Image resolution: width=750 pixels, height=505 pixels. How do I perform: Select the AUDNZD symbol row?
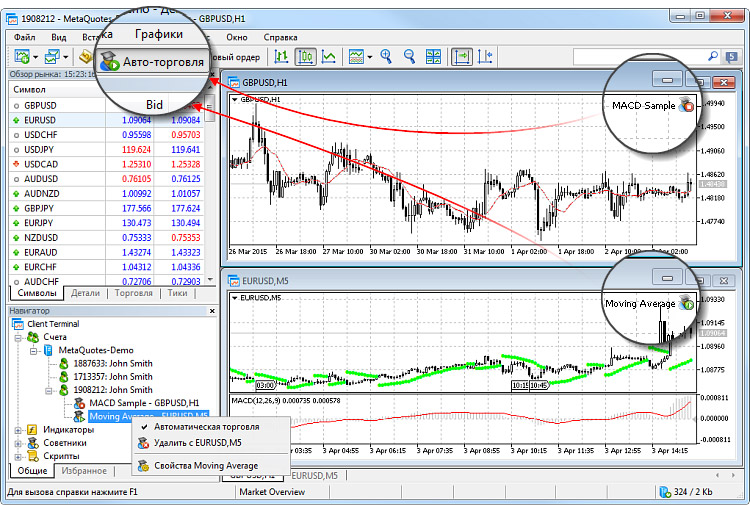107,194
